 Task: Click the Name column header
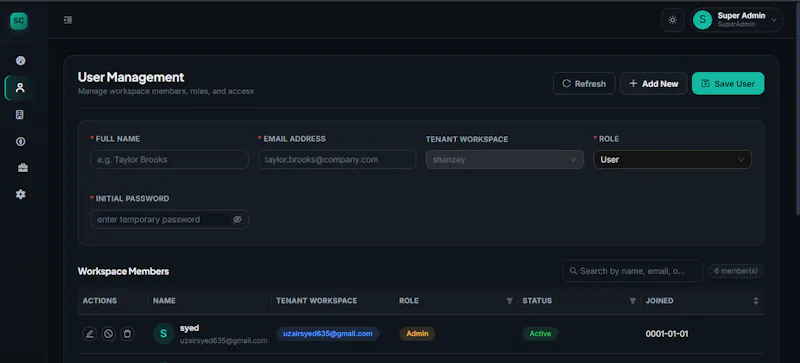164,301
